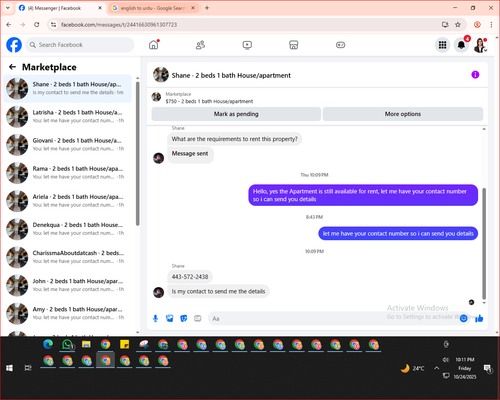Screen dimensions: 500x400
Task: Open the Notifications bell
Action: pyautogui.click(x=461, y=45)
